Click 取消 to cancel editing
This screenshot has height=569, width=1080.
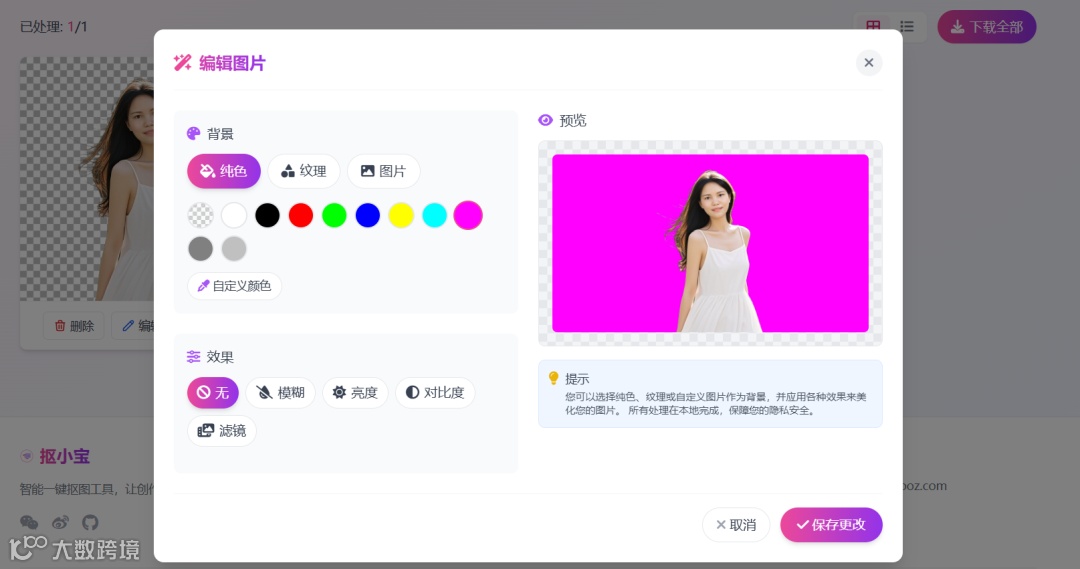[736, 525]
